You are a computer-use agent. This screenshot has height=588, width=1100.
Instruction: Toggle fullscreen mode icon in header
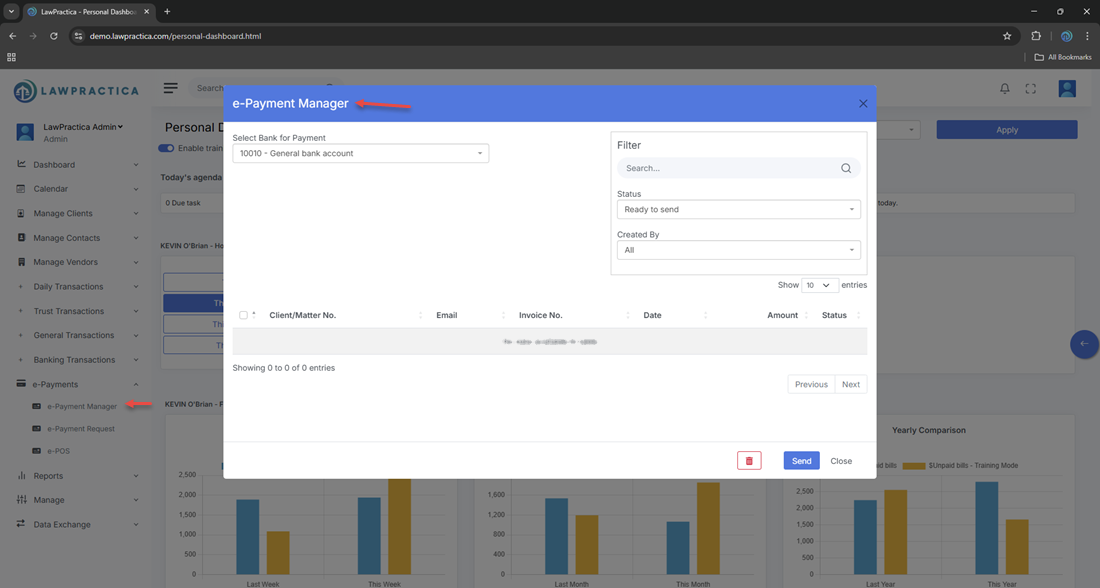pyautogui.click(x=1031, y=89)
